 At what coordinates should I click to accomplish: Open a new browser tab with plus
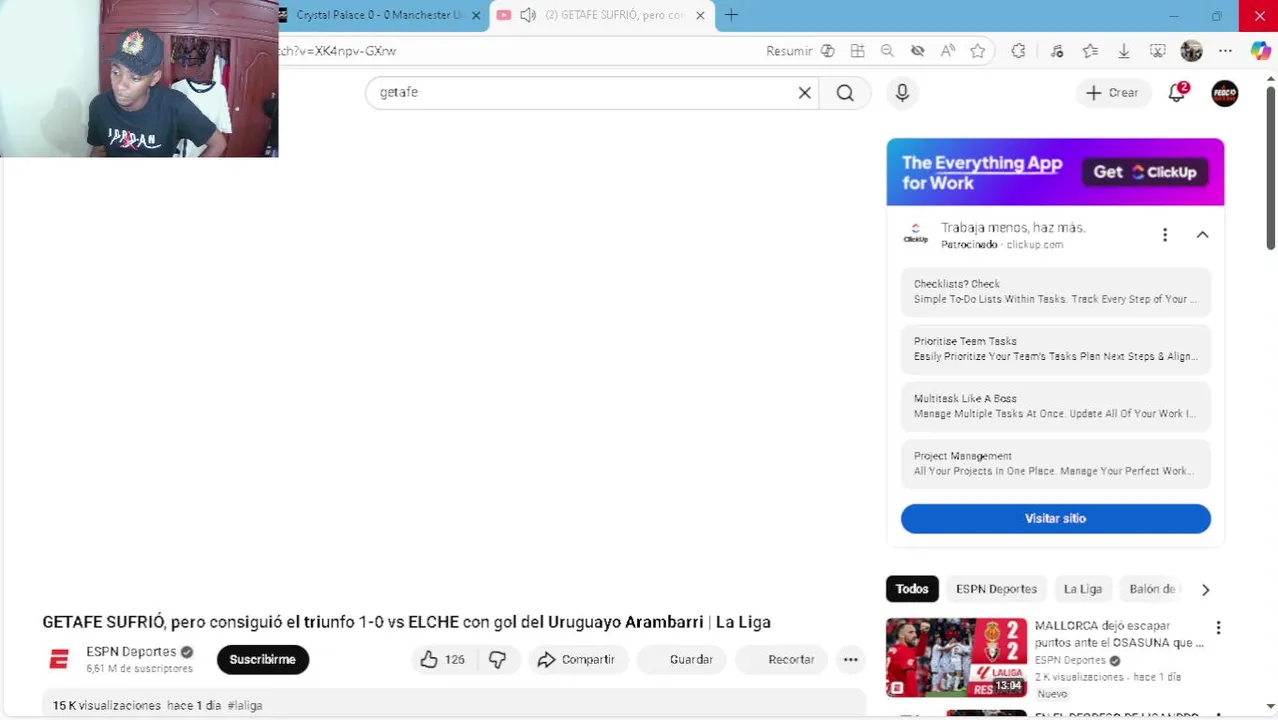[x=731, y=15]
